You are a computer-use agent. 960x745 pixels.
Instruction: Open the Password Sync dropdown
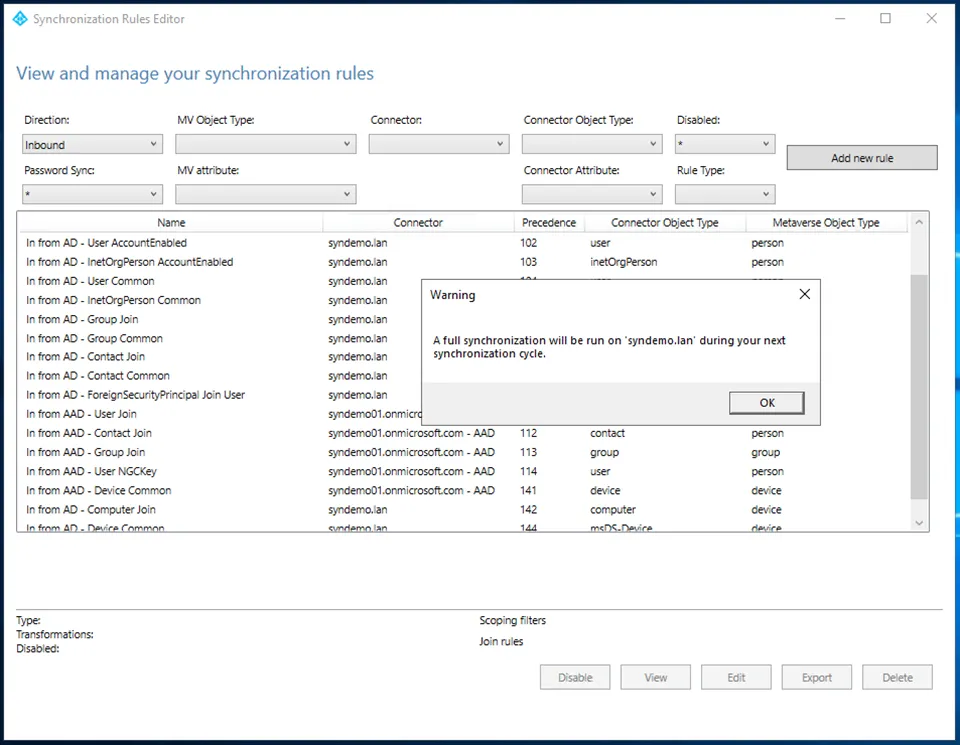click(x=92, y=194)
